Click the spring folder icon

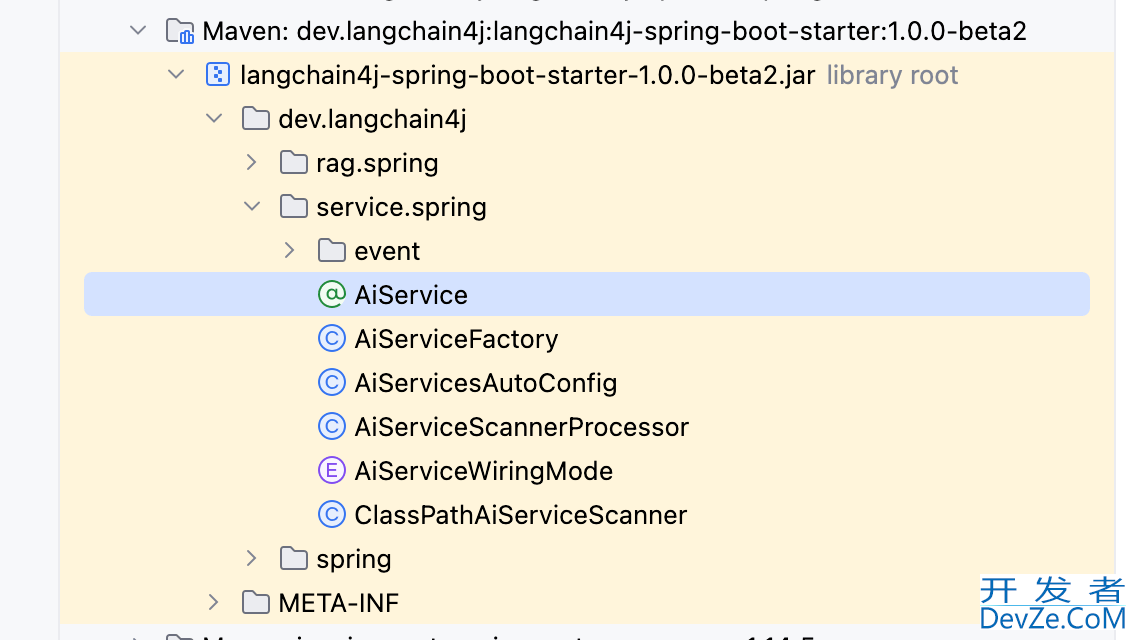pyautogui.click(x=293, y=559)
